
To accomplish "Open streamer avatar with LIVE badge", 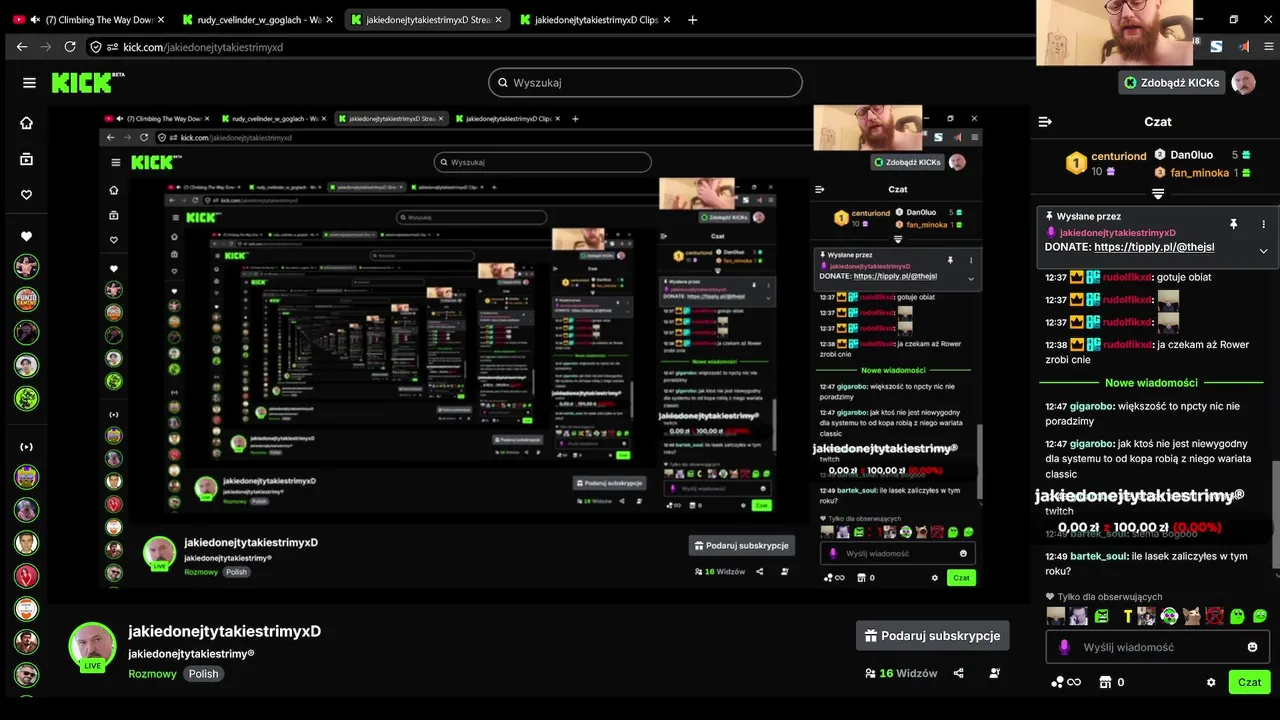I will [92, 647].
